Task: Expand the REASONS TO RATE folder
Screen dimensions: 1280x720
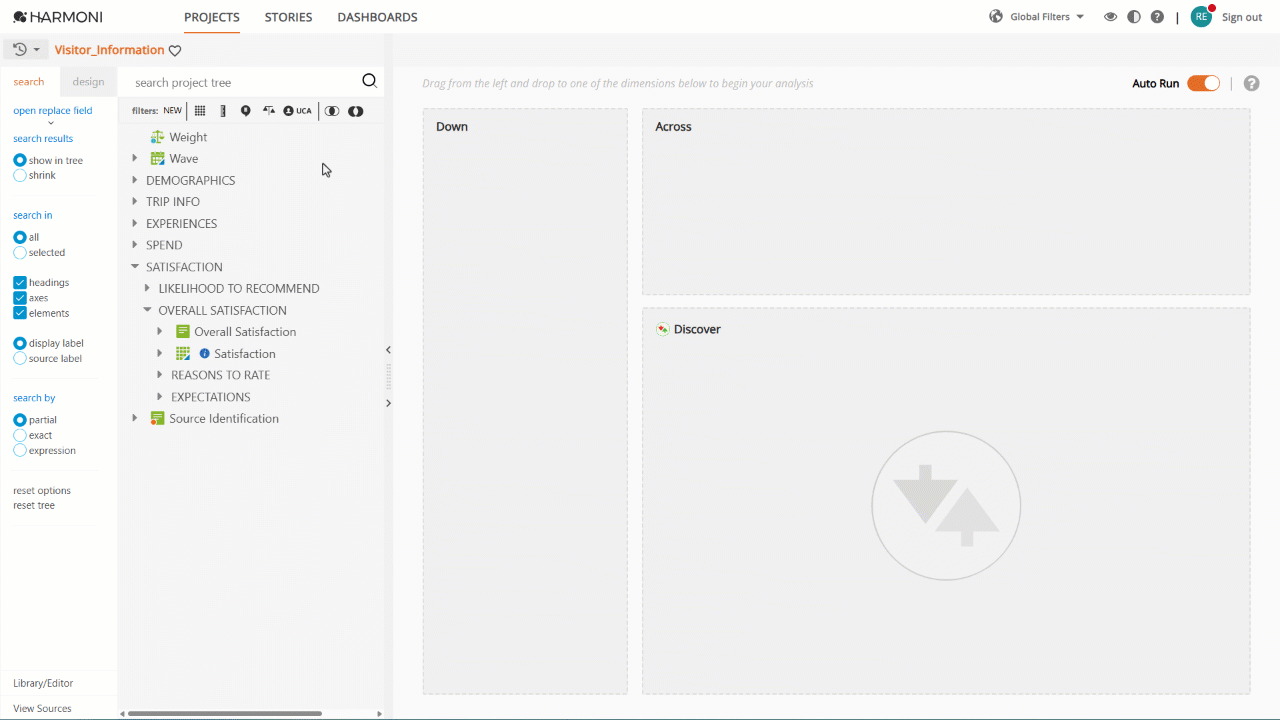Action: tap(160, 375)
